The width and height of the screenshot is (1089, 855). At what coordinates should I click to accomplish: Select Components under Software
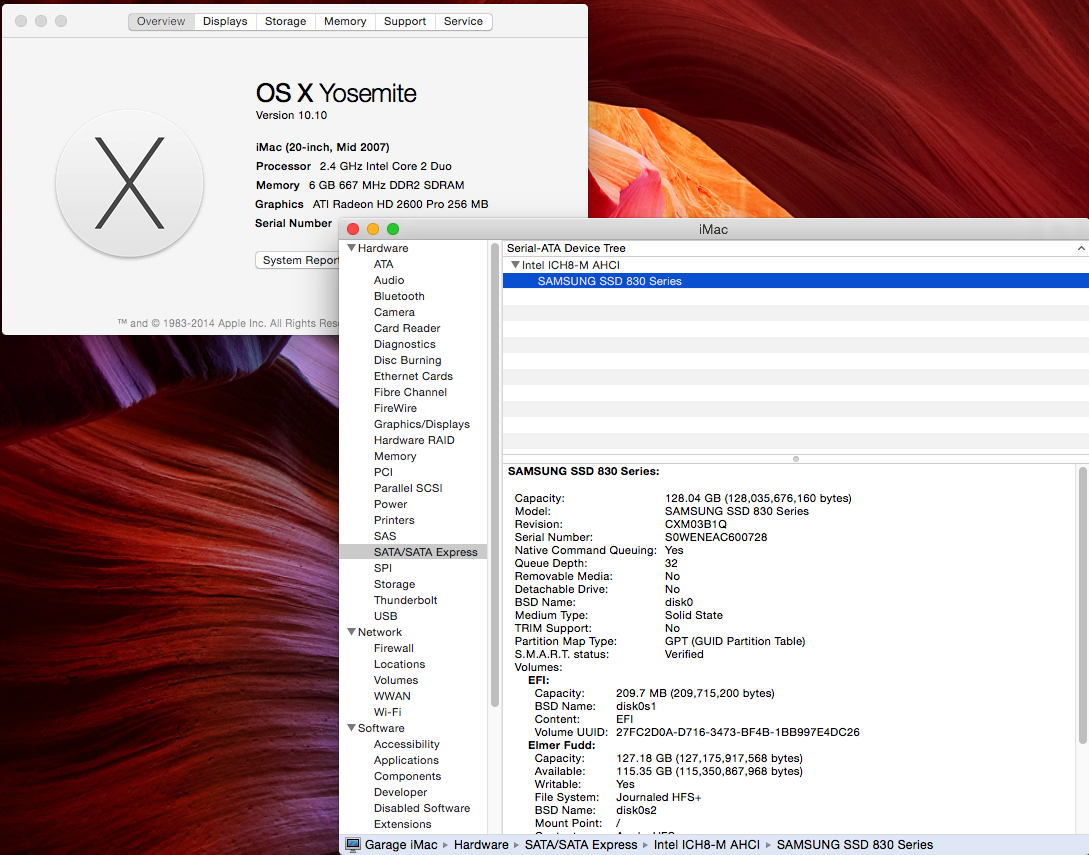(x=407, y=776)
